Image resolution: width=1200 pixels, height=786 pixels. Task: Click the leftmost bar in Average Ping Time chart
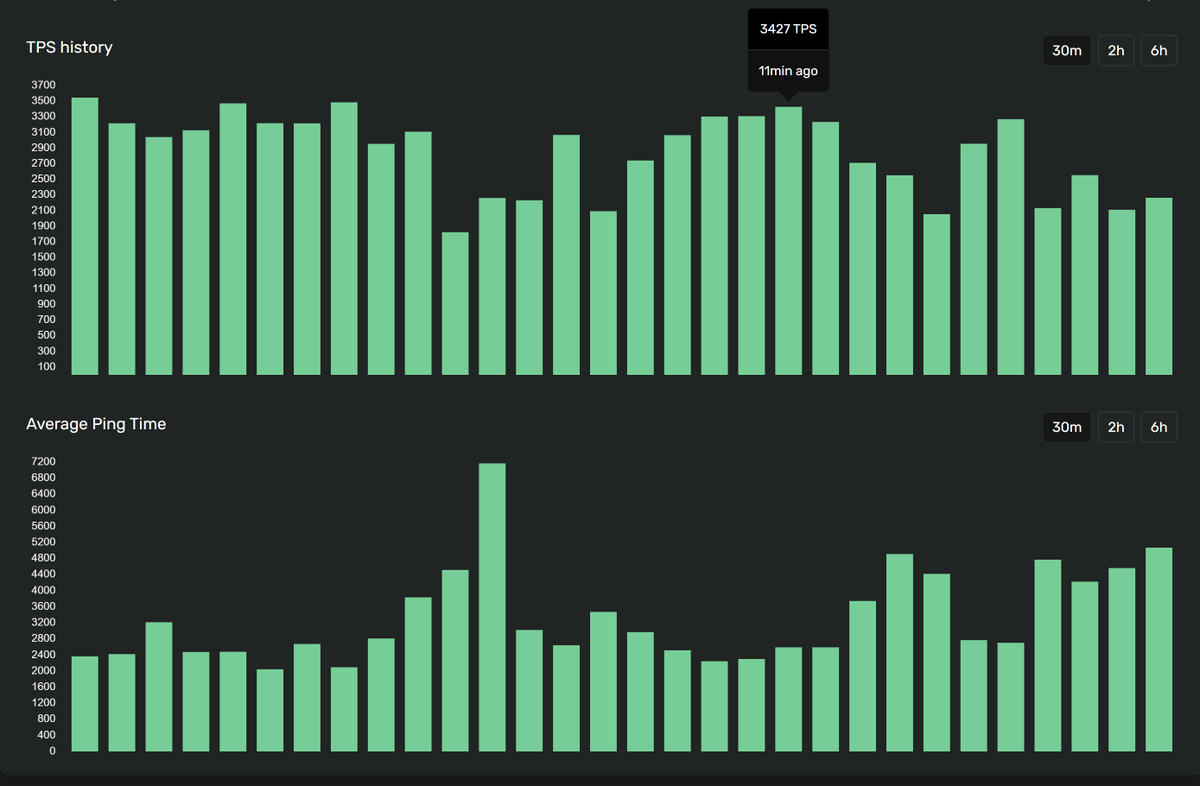pos(85,704)
